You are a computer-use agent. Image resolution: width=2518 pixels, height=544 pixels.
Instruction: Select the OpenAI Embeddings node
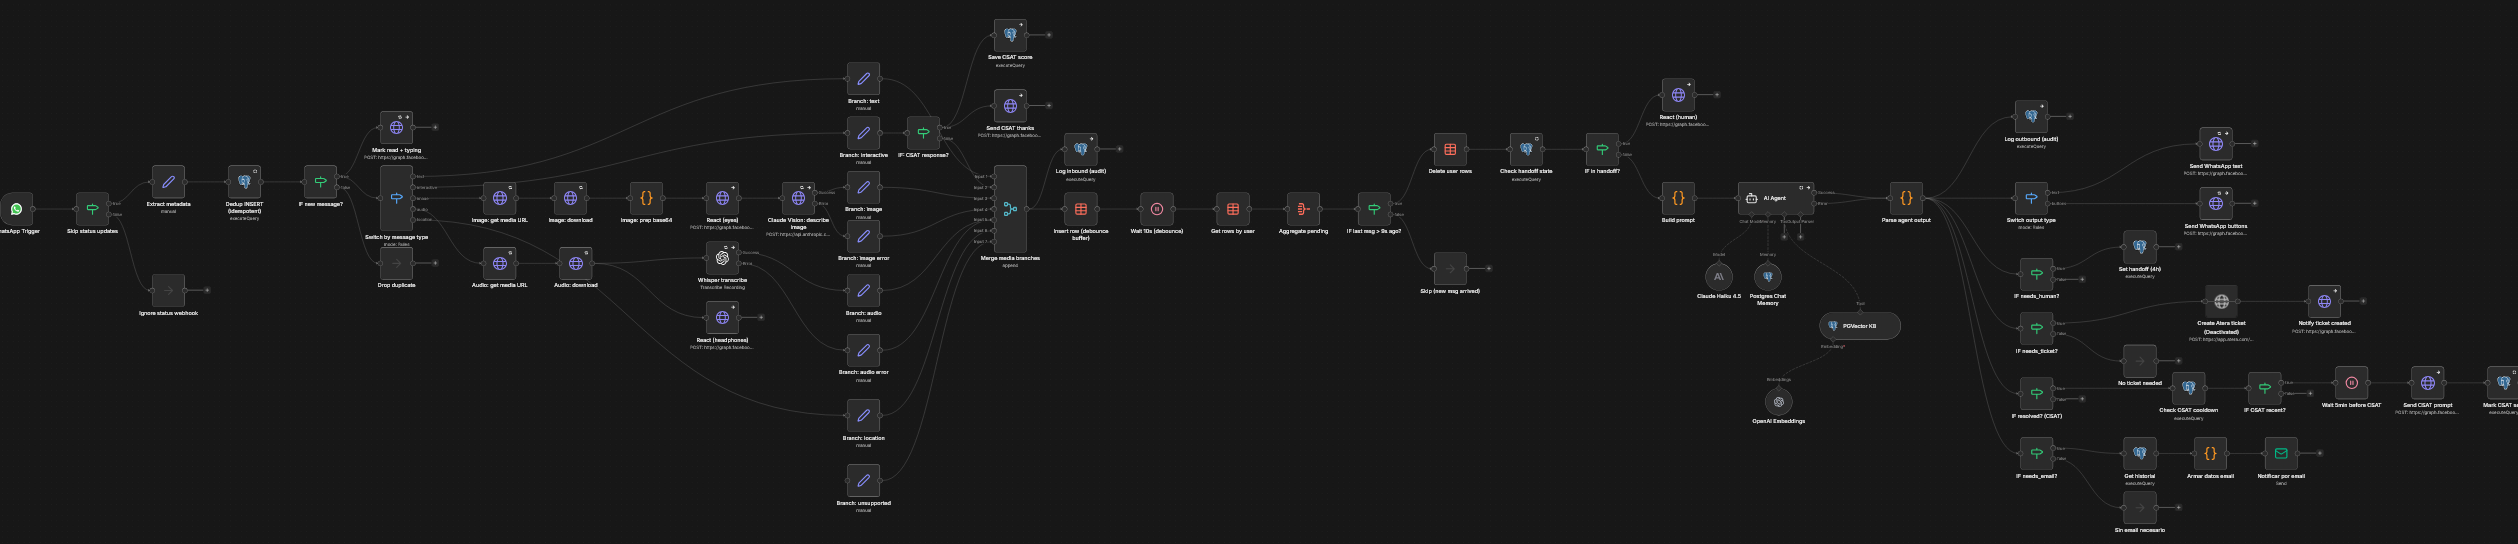[1779, 401]
